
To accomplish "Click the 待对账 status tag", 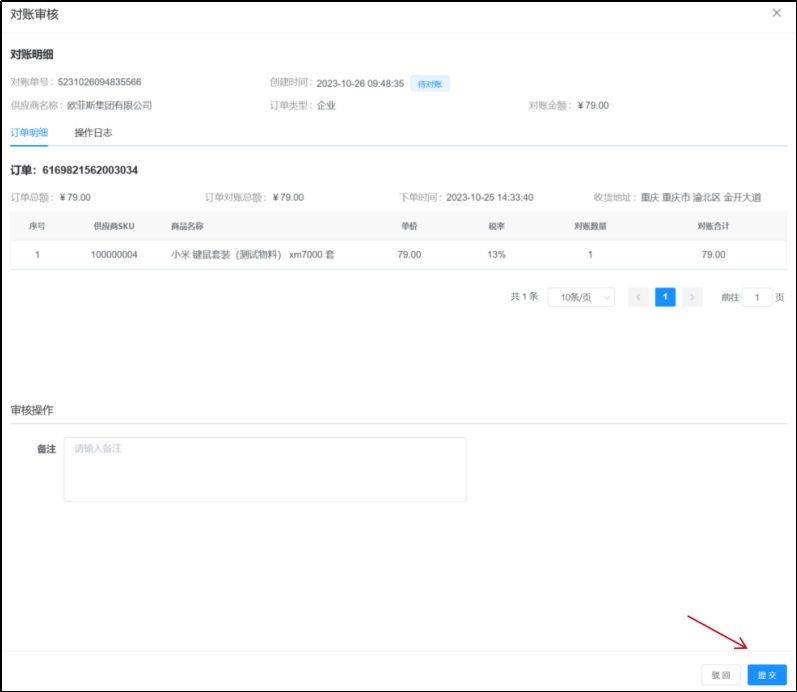I will coord(430,84).
